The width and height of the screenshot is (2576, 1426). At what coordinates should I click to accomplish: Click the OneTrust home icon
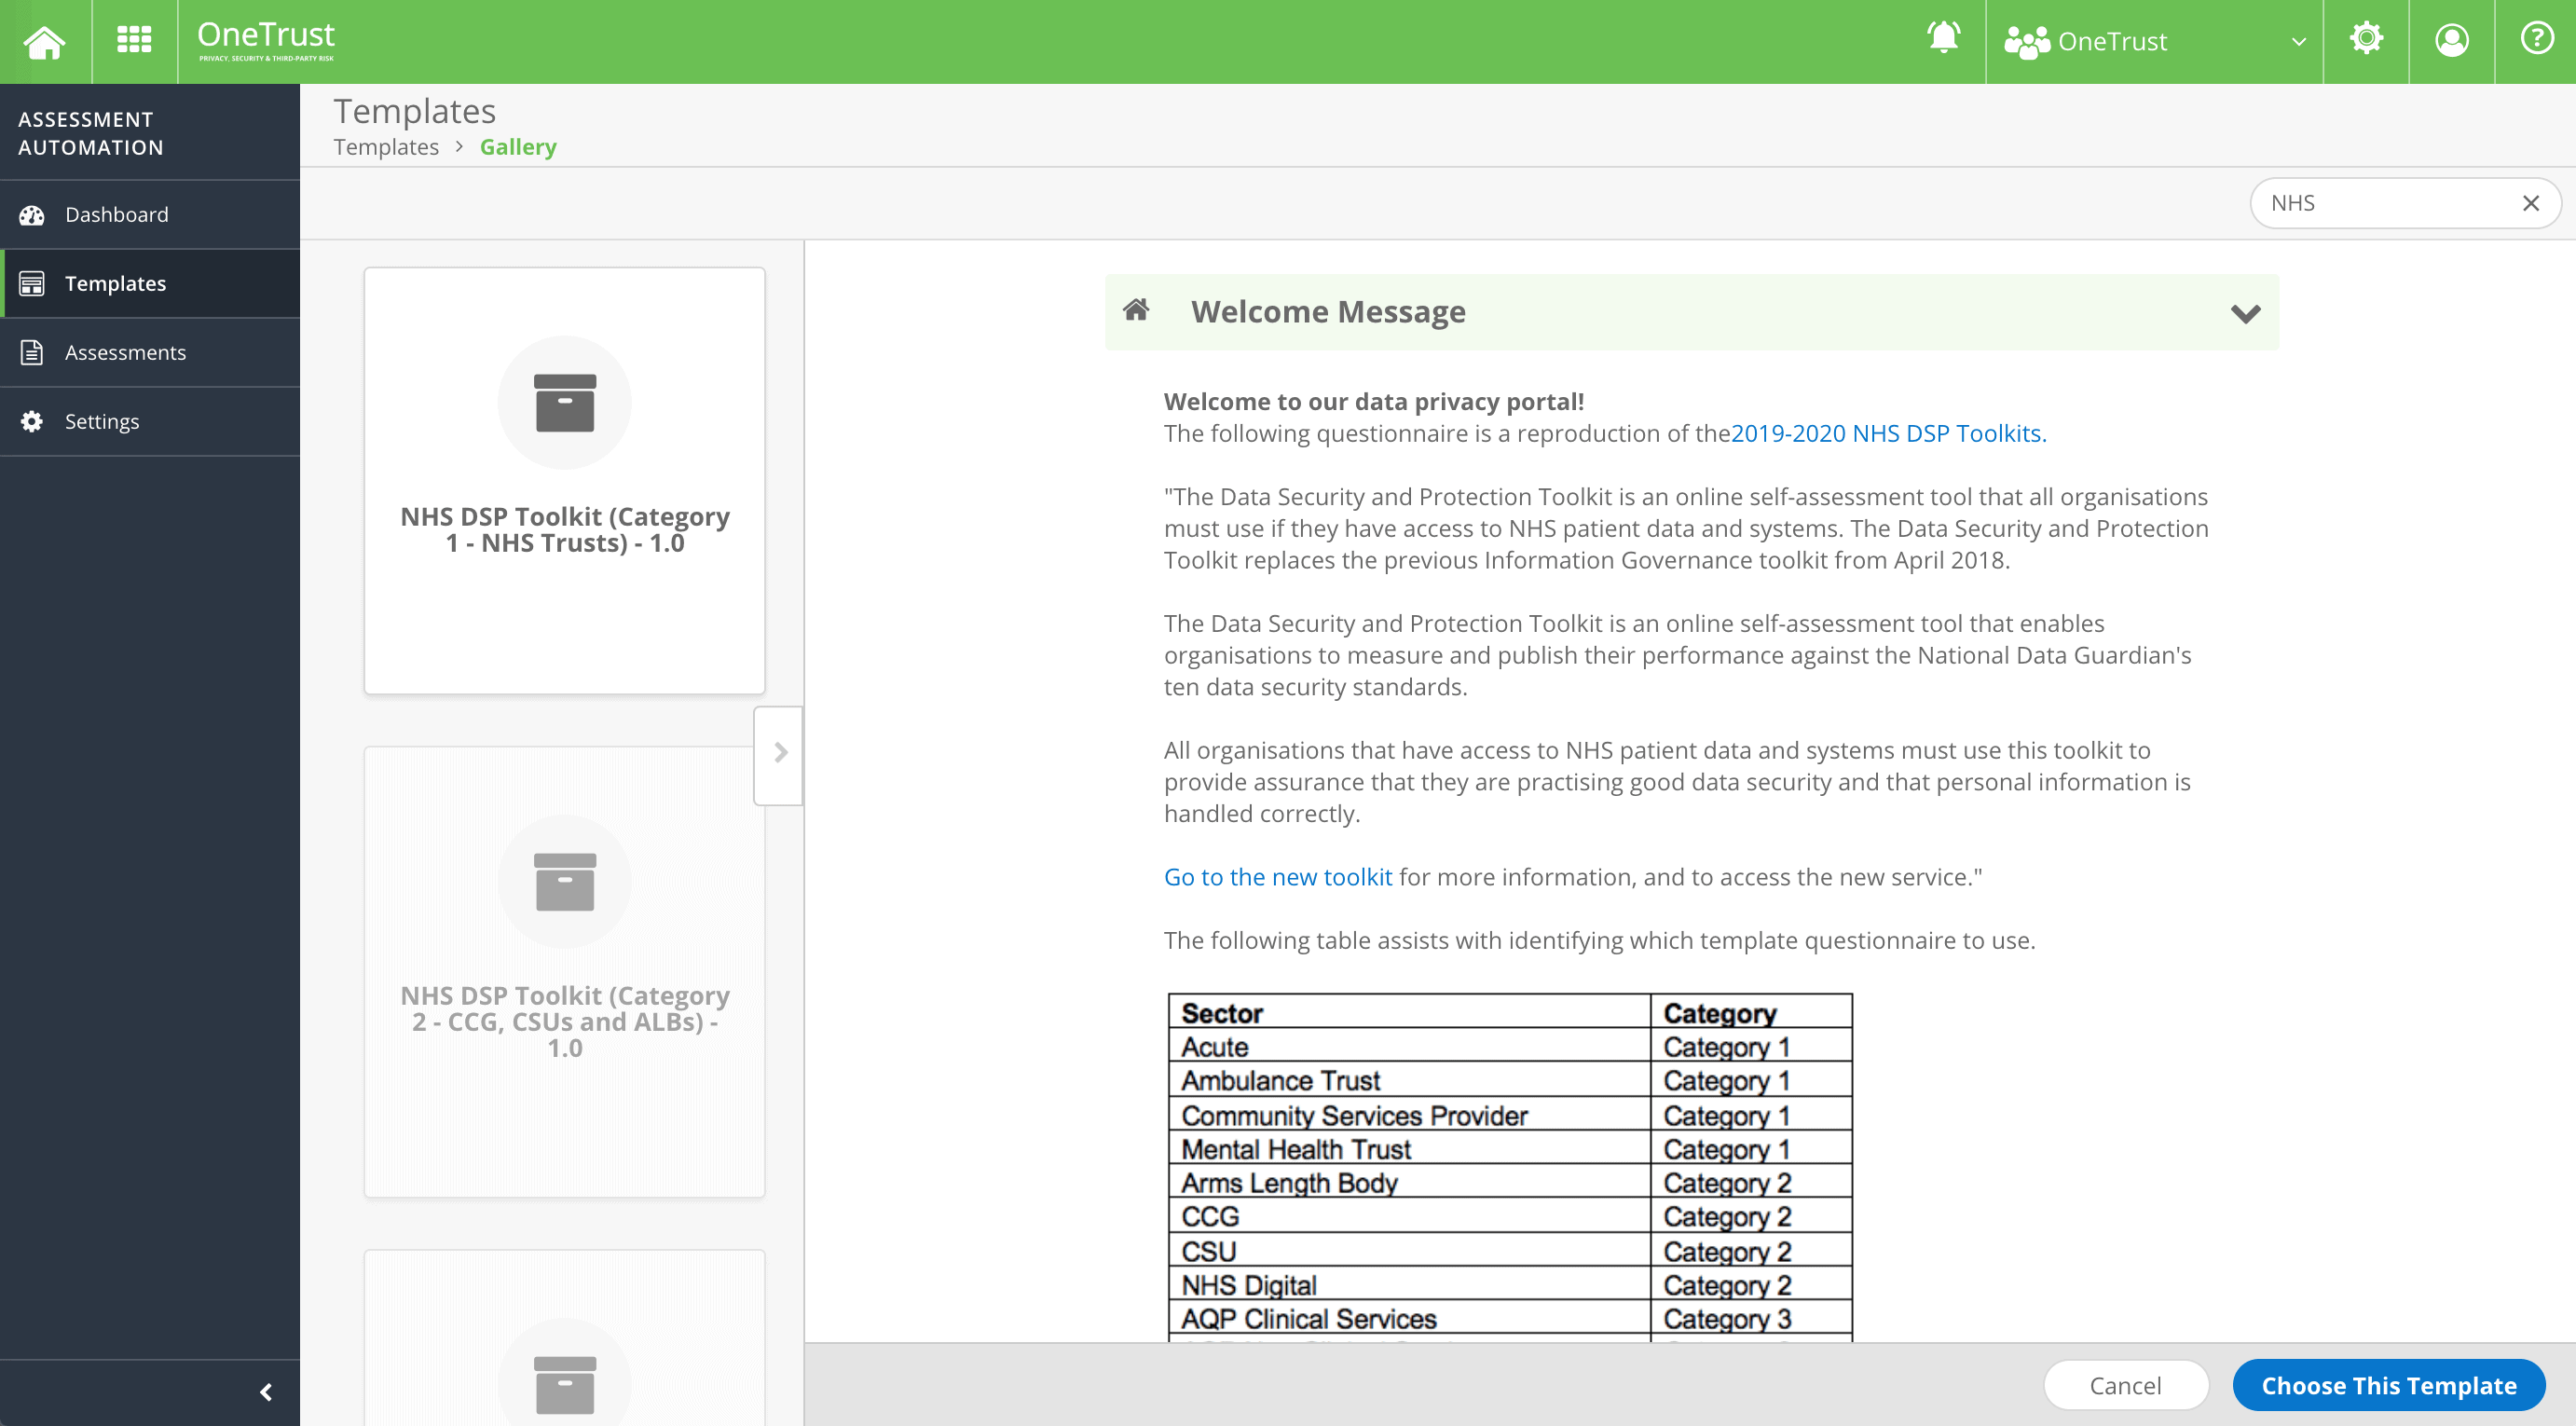pyautogui.click(x=48, y=40)
